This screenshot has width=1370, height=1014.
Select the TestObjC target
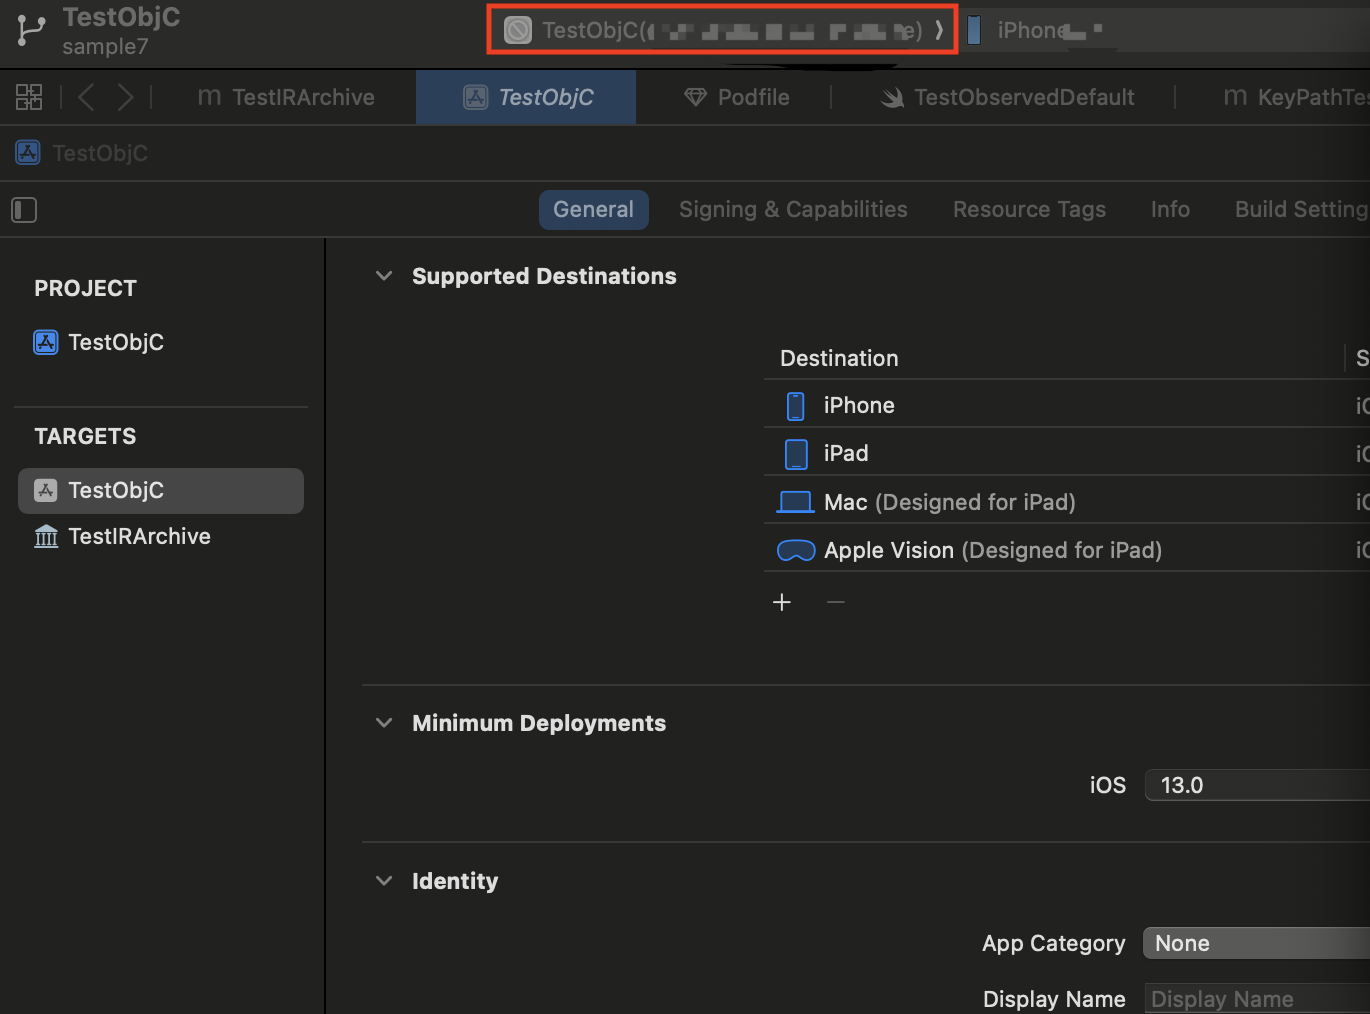pyautogui.click(x=161, y=491)
